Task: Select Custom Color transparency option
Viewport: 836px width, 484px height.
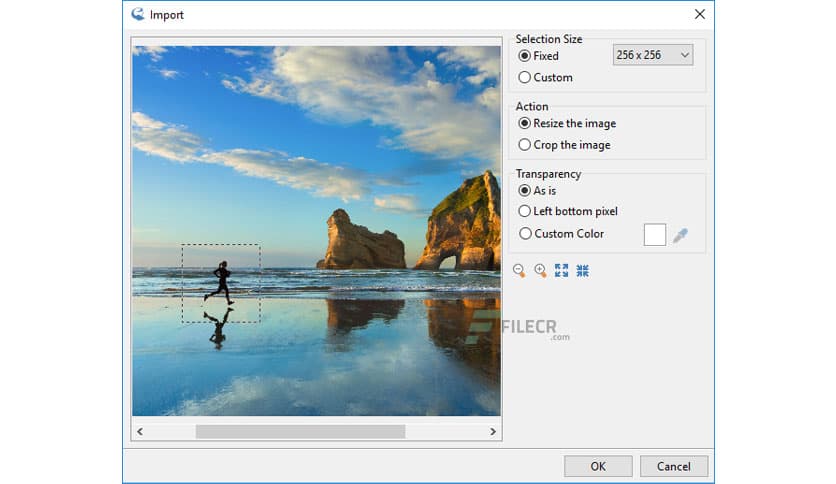Action: tap(561, 233)
